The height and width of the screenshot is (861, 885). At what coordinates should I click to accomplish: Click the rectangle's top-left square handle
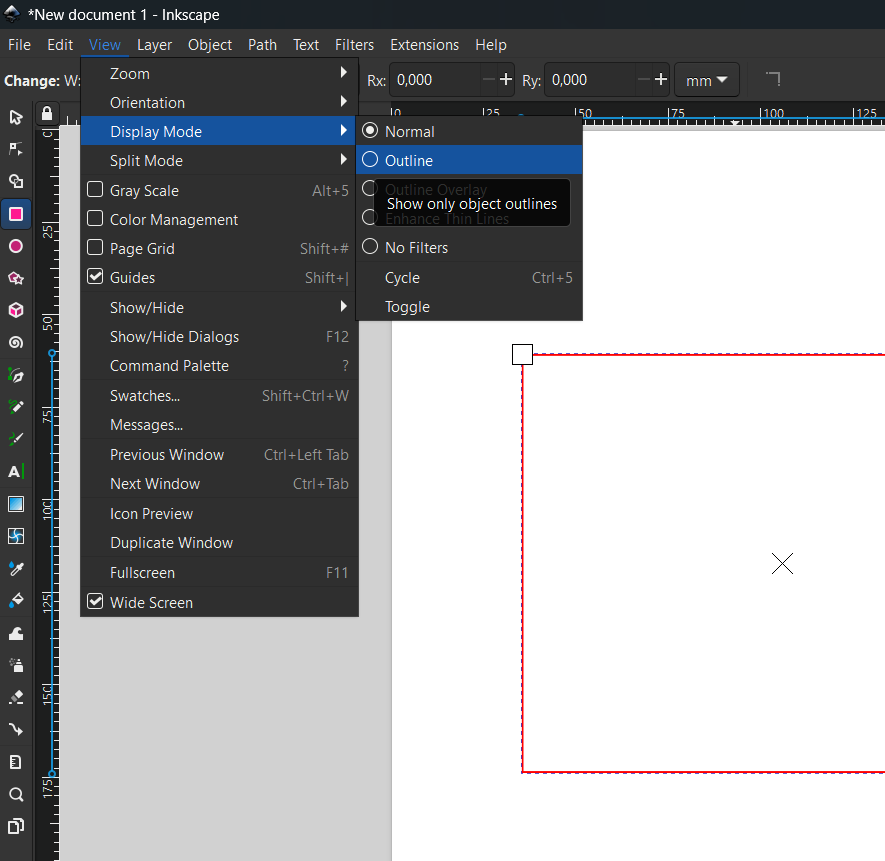point(522,355)
